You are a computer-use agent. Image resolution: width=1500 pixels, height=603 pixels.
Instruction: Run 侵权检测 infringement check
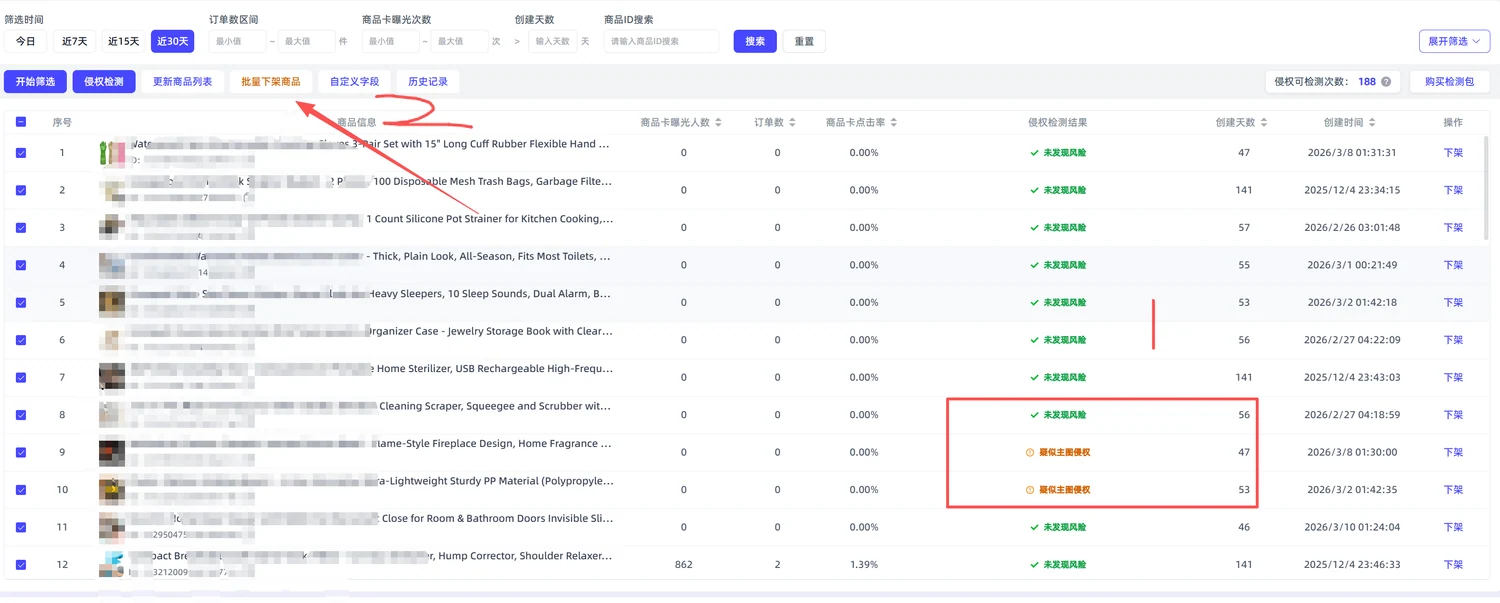[x=104, y=82]
